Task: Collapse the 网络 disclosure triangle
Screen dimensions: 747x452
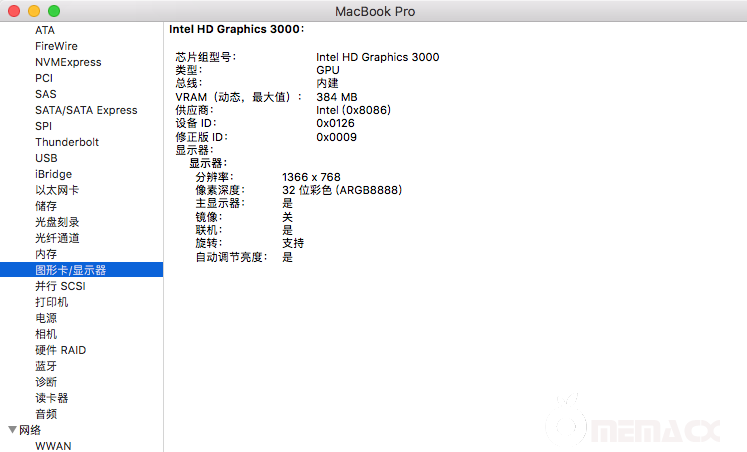Action: pyautogui.click(x=12, y=430)
